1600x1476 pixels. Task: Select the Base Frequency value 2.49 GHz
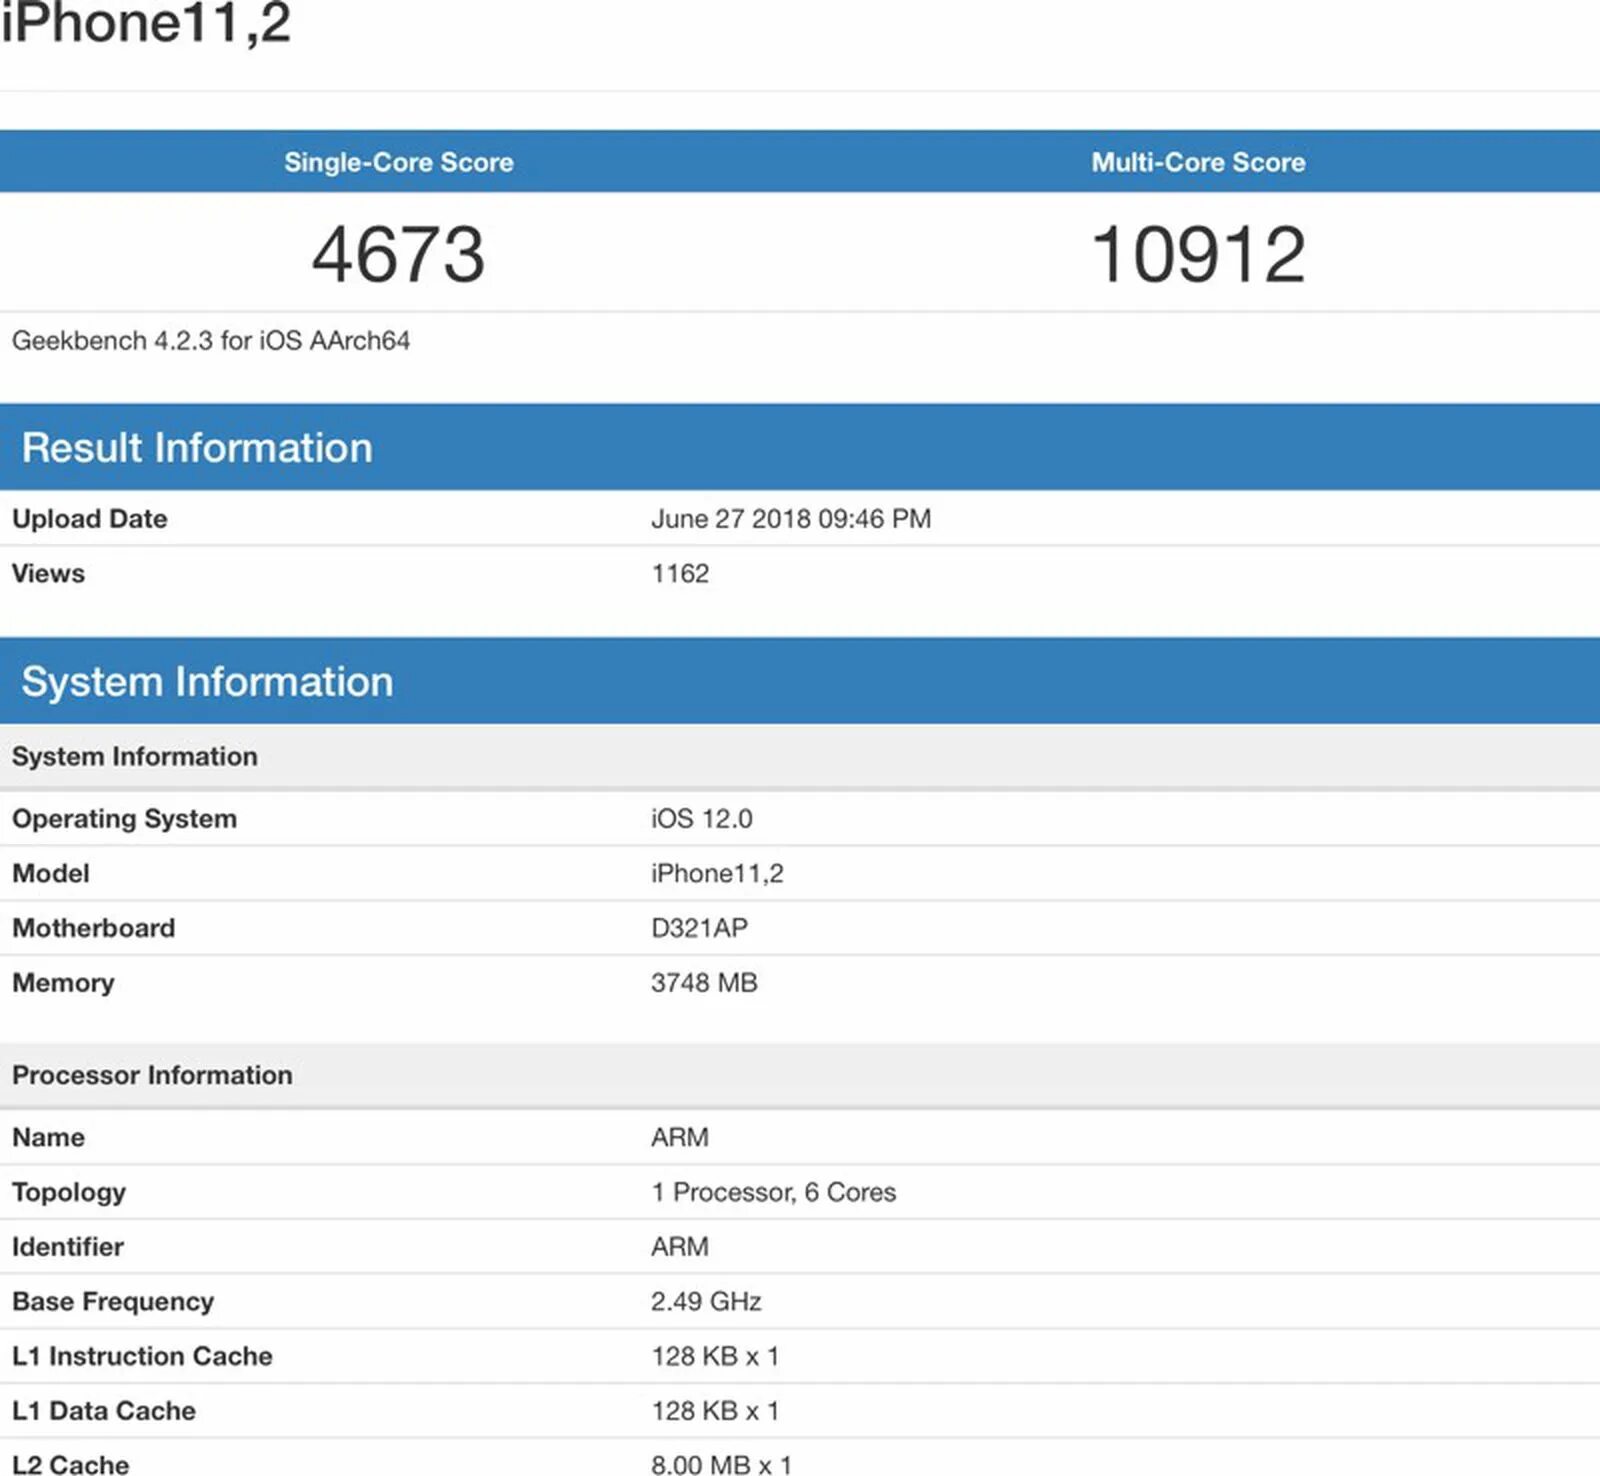[706, 1301]
